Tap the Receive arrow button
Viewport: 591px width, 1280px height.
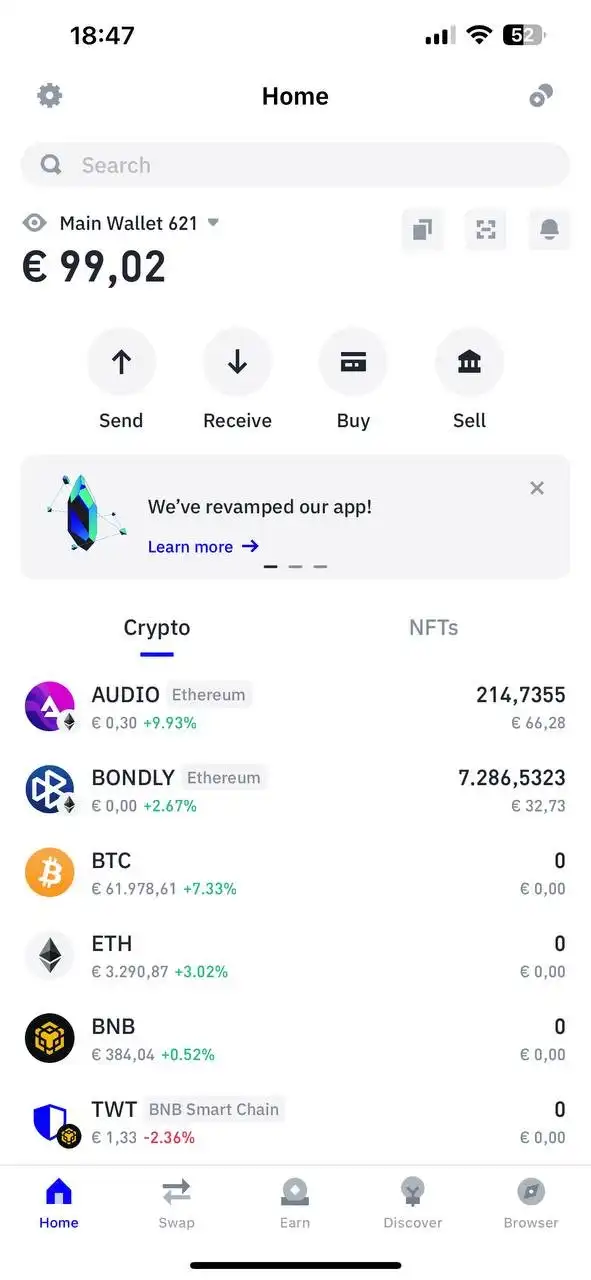tap(237, 362)
